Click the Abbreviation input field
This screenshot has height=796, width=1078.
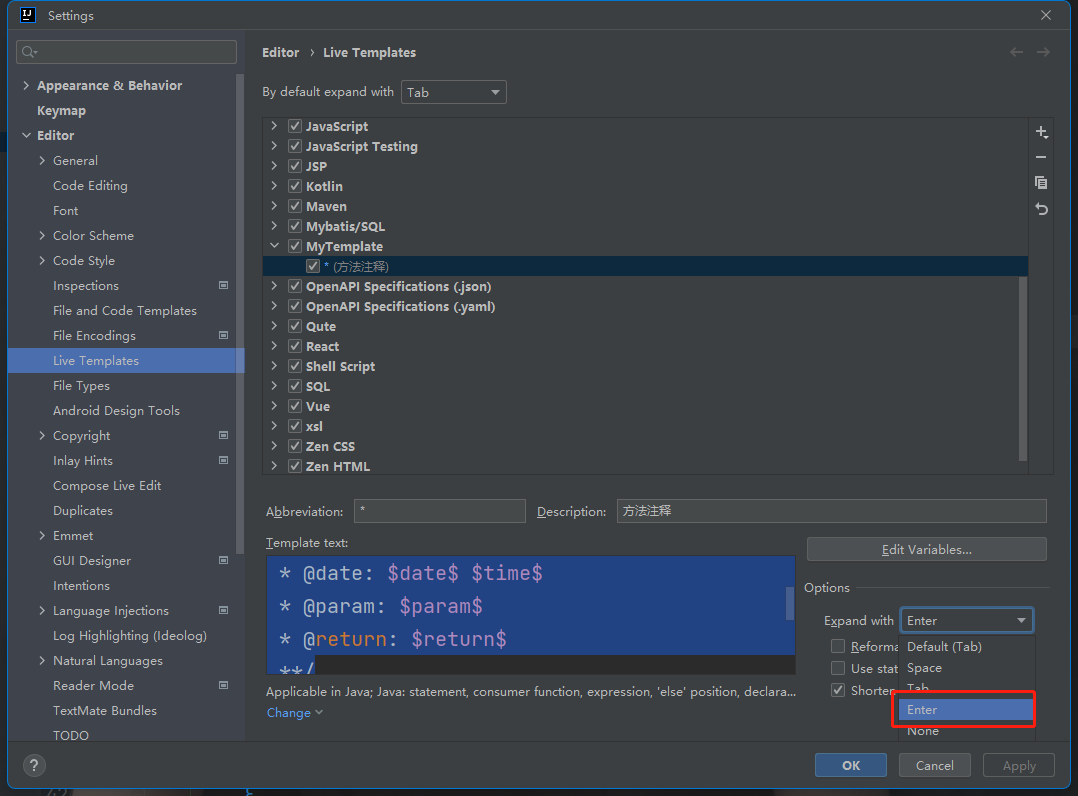440,511
